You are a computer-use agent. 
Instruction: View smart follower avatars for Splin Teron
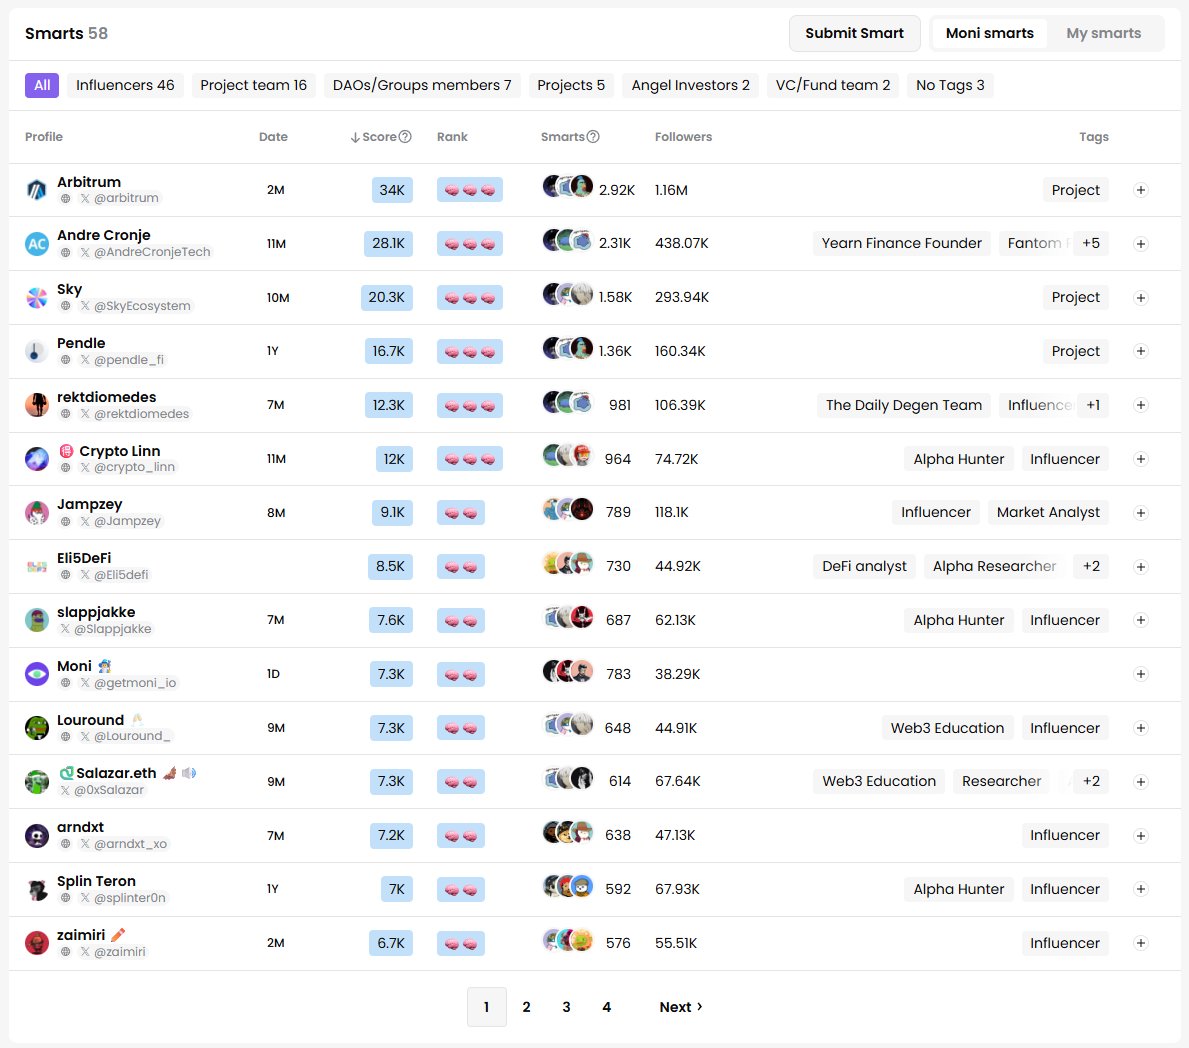(568, 886)
